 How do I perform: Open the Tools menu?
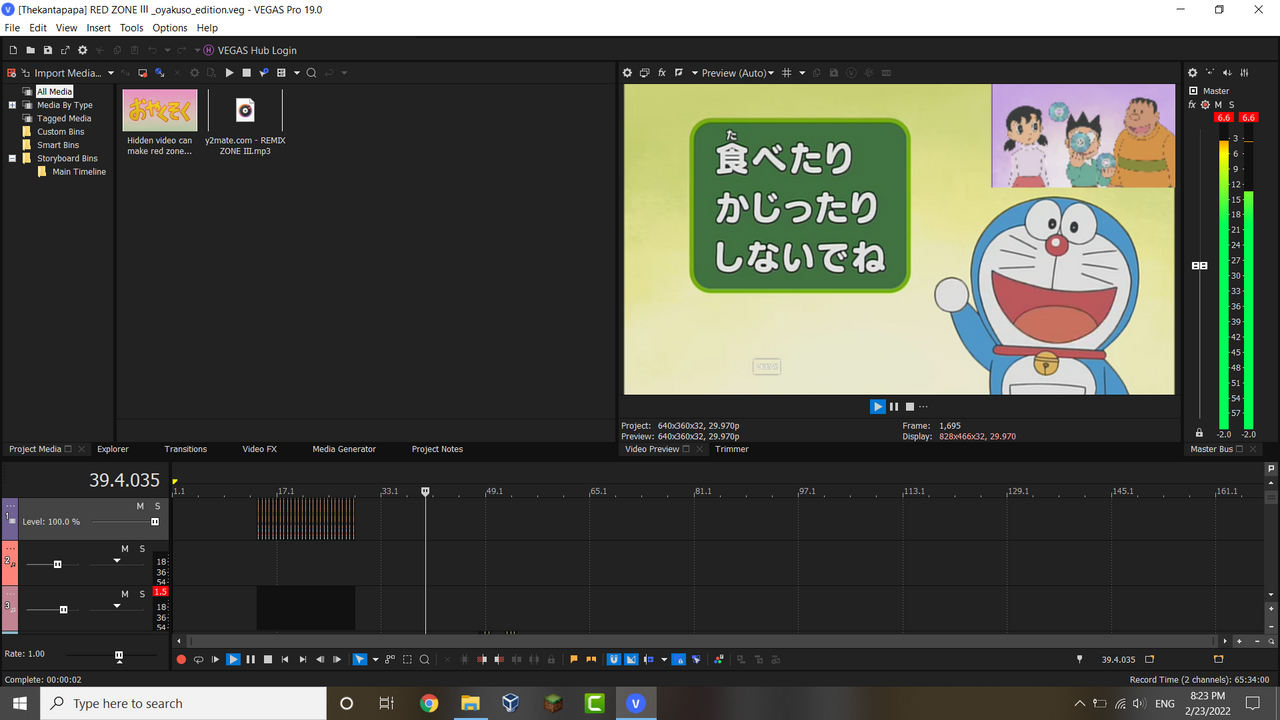[131, 28]
